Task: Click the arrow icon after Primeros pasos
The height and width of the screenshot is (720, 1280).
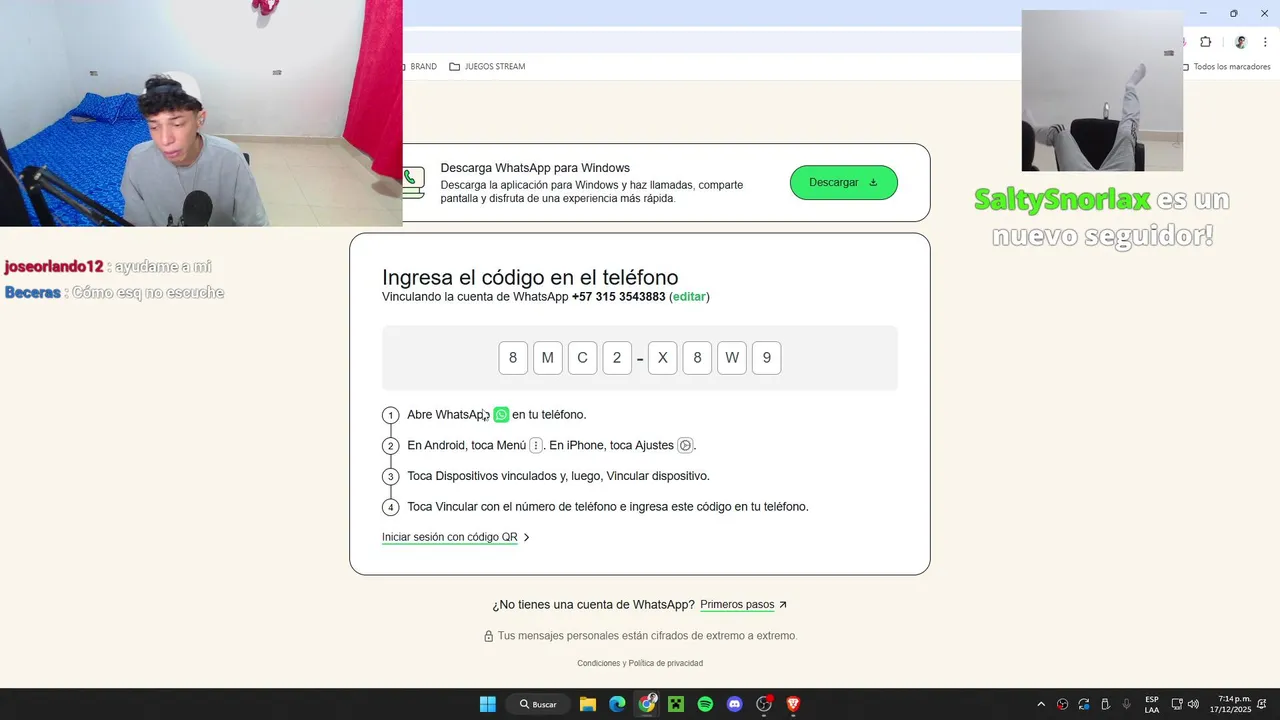Action: [x=783, y=605]
